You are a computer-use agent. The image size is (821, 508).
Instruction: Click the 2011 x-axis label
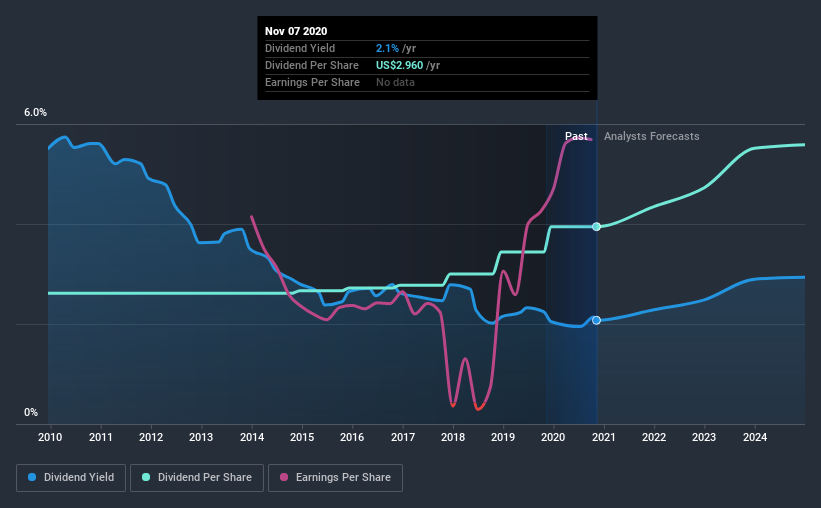click(101, 437)
